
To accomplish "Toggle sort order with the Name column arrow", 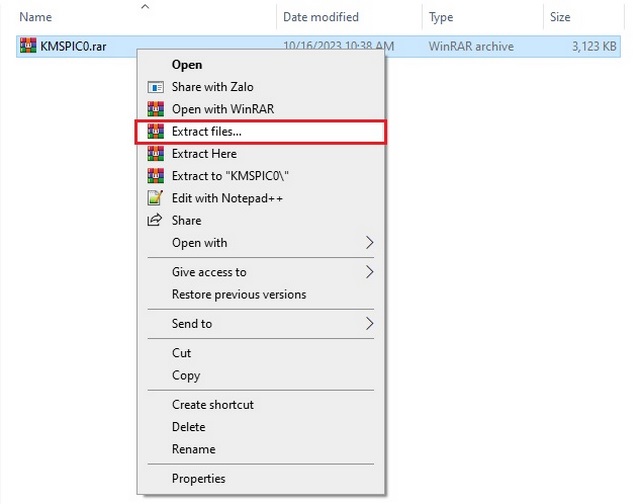I will [x=145, y=7].
